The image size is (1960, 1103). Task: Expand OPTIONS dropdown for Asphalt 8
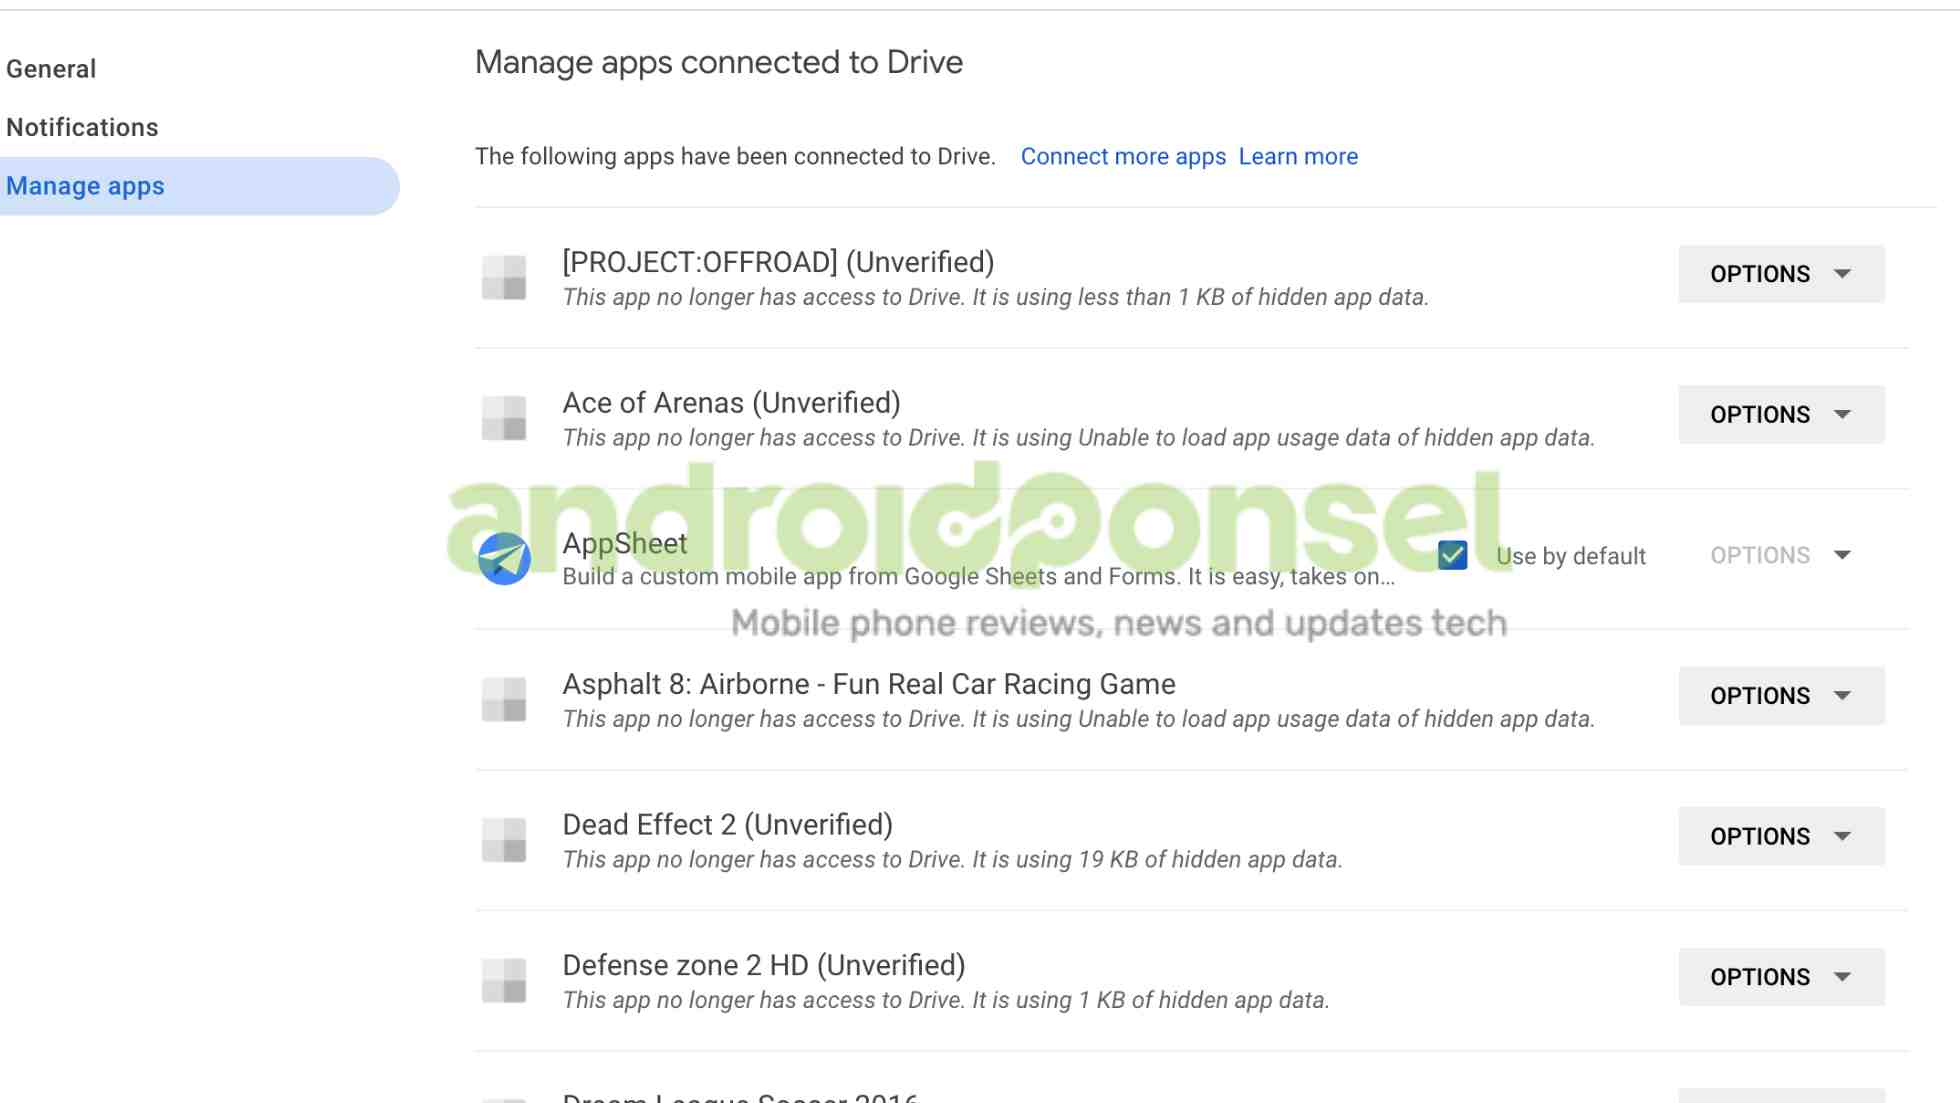point(1780,695)
